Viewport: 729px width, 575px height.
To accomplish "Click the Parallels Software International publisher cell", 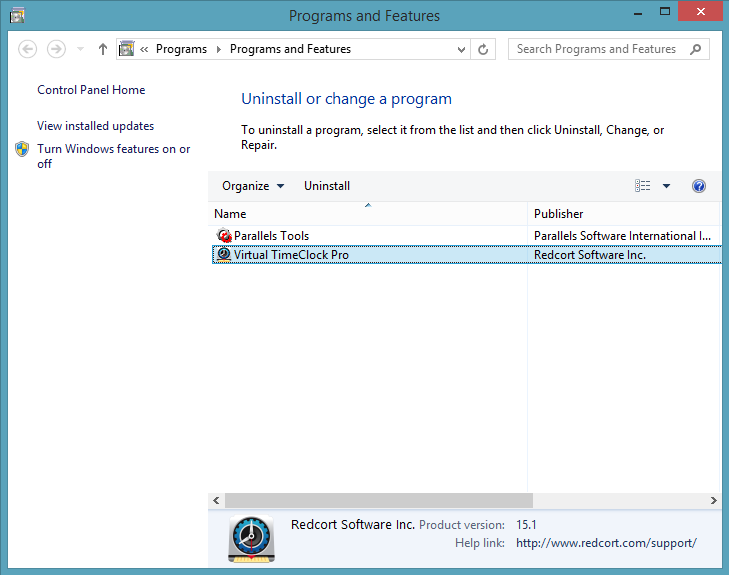I will [x=622, y=236].
